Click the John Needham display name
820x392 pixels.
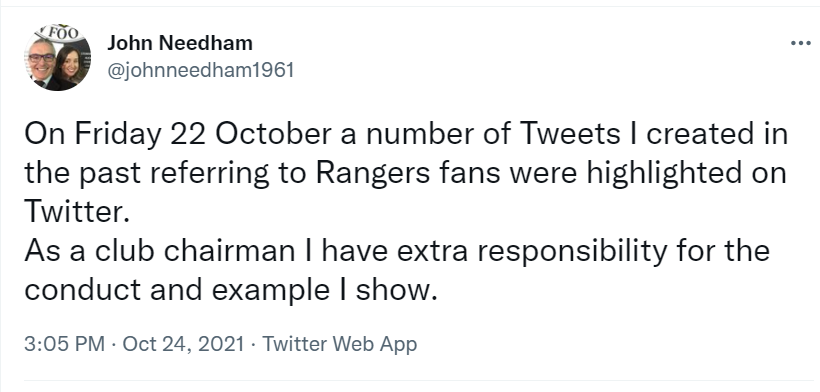[x=180, y=43]
